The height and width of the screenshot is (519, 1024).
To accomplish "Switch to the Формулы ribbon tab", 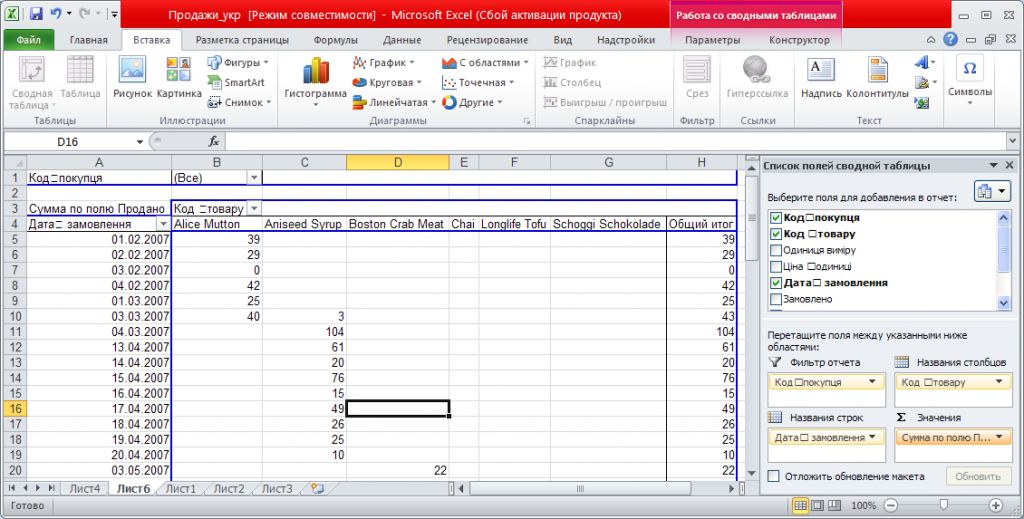I will (335, 40).
